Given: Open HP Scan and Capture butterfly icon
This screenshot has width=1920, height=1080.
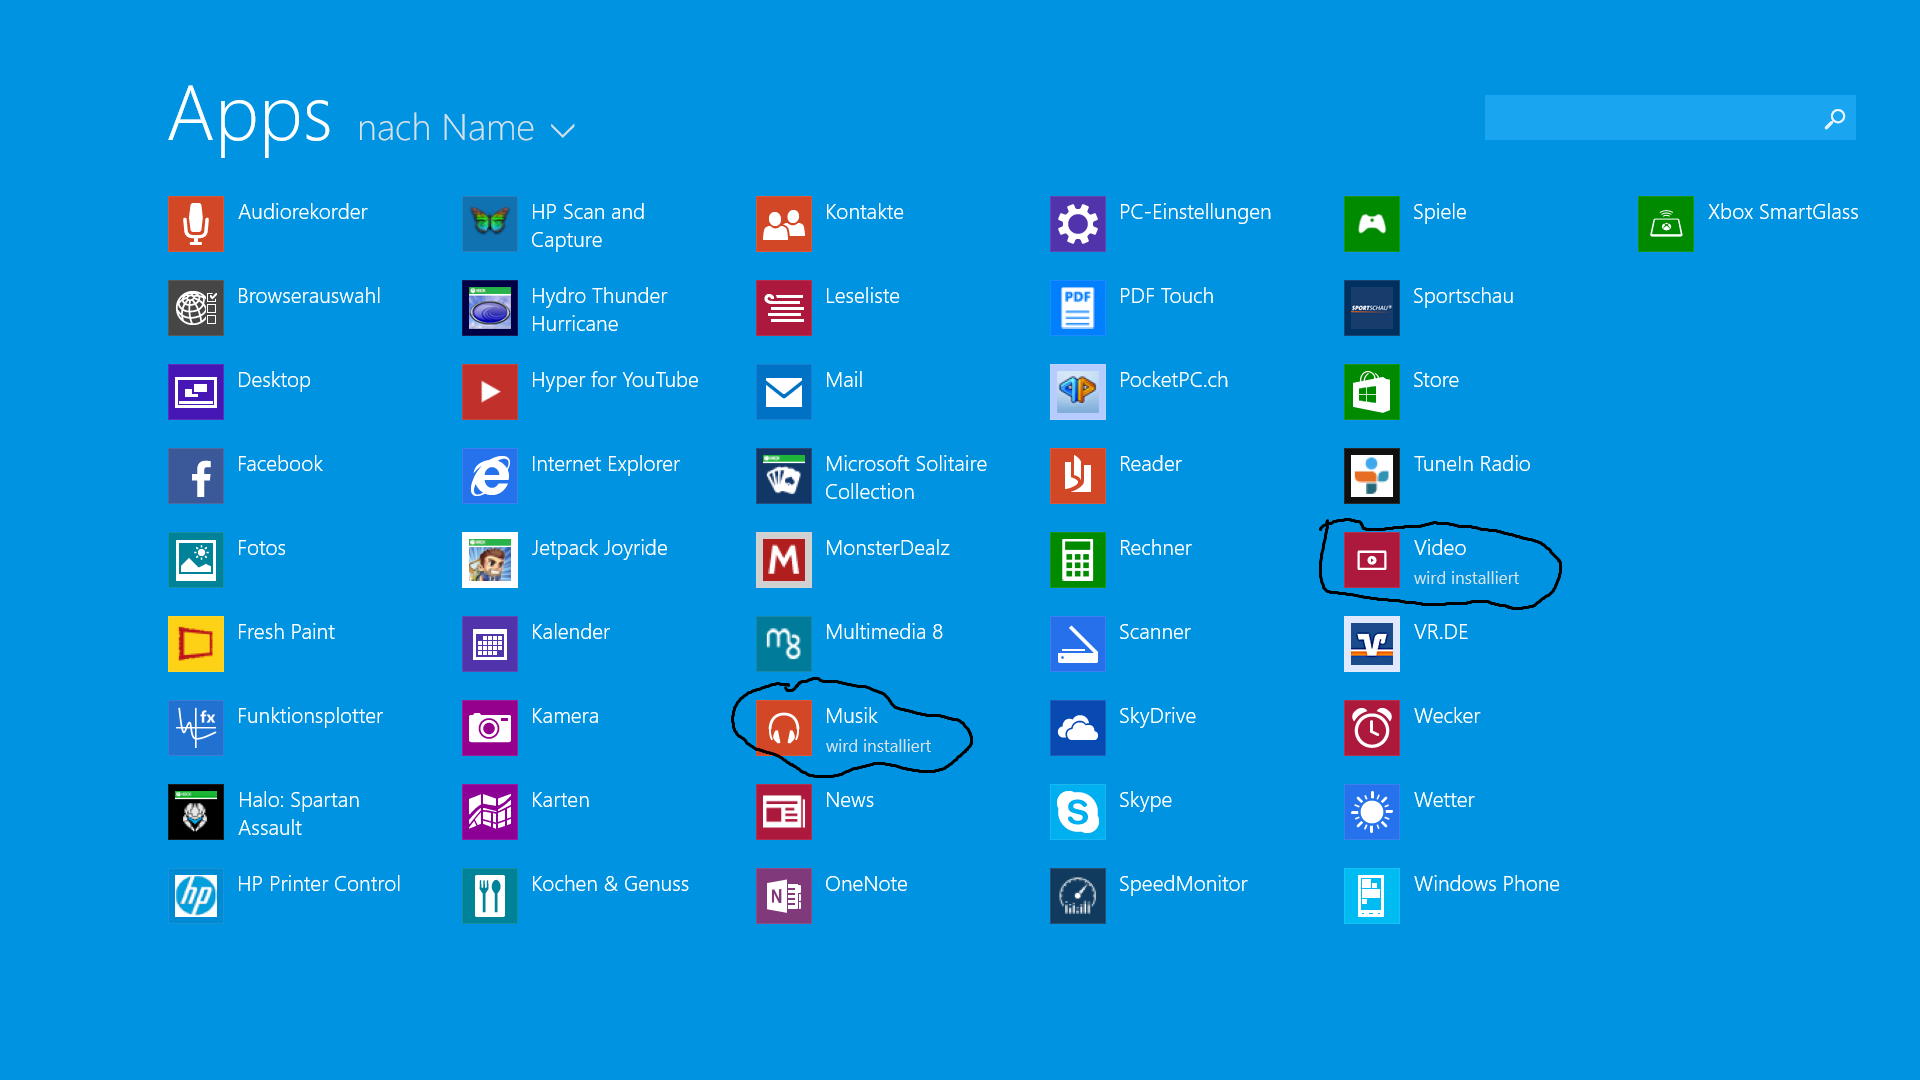Looking at the screenshot, I should (490, 224).
